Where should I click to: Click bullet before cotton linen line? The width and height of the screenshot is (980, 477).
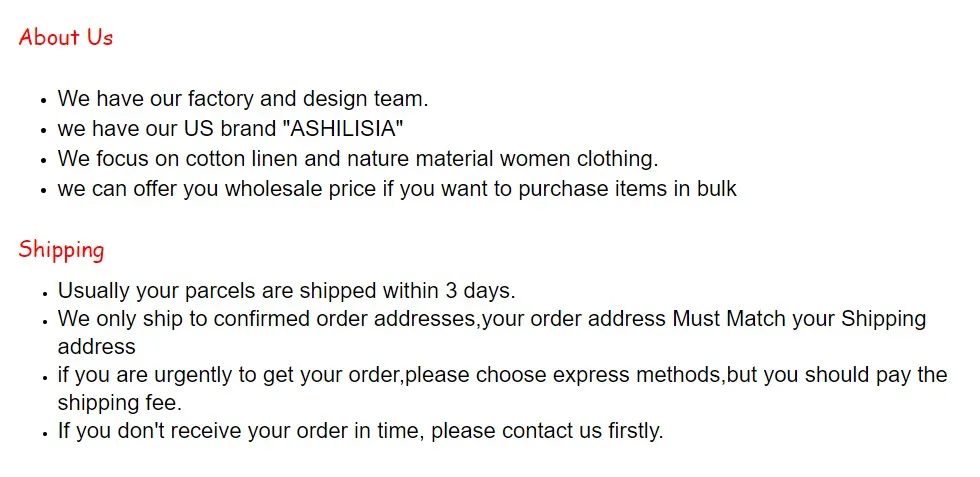click(x=44, y=162)
